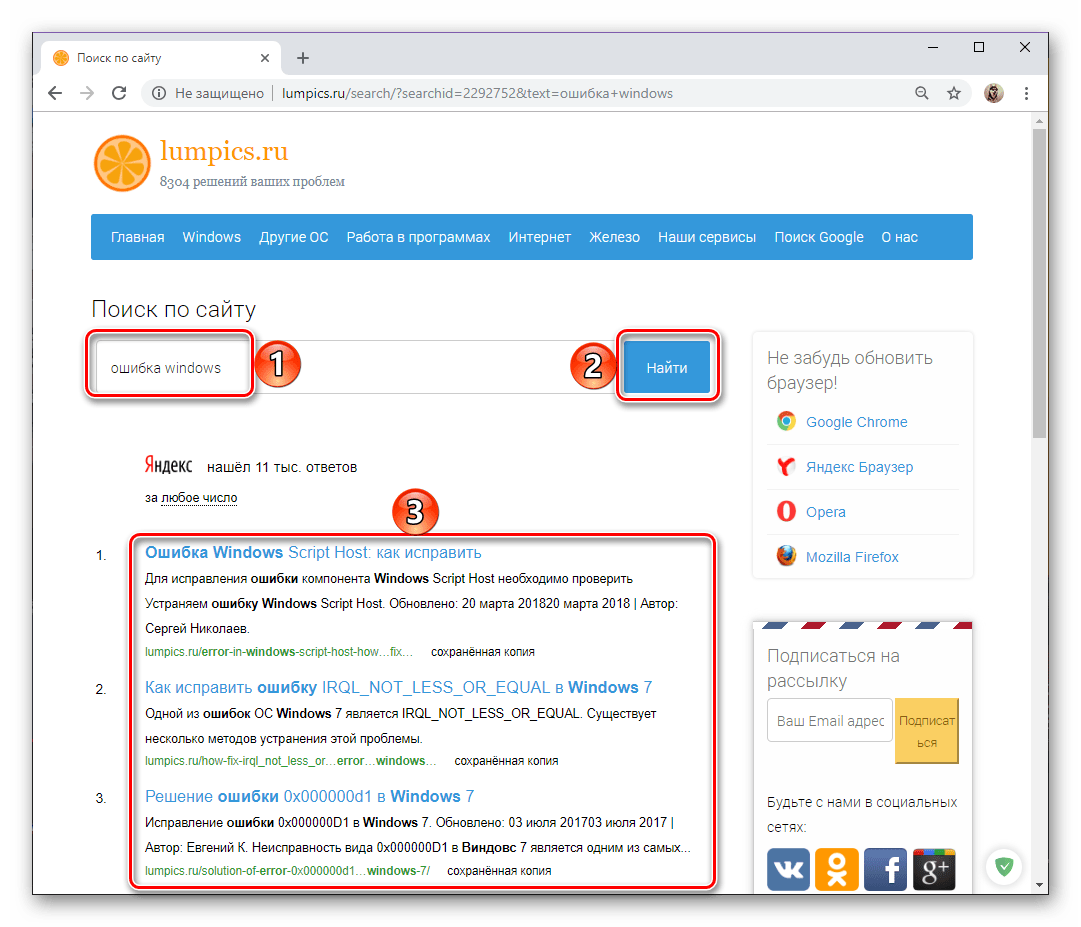The image size is (1081, 927).
Task: Click the lumpics.ru orange logo
Action: [x=121, y=163]
